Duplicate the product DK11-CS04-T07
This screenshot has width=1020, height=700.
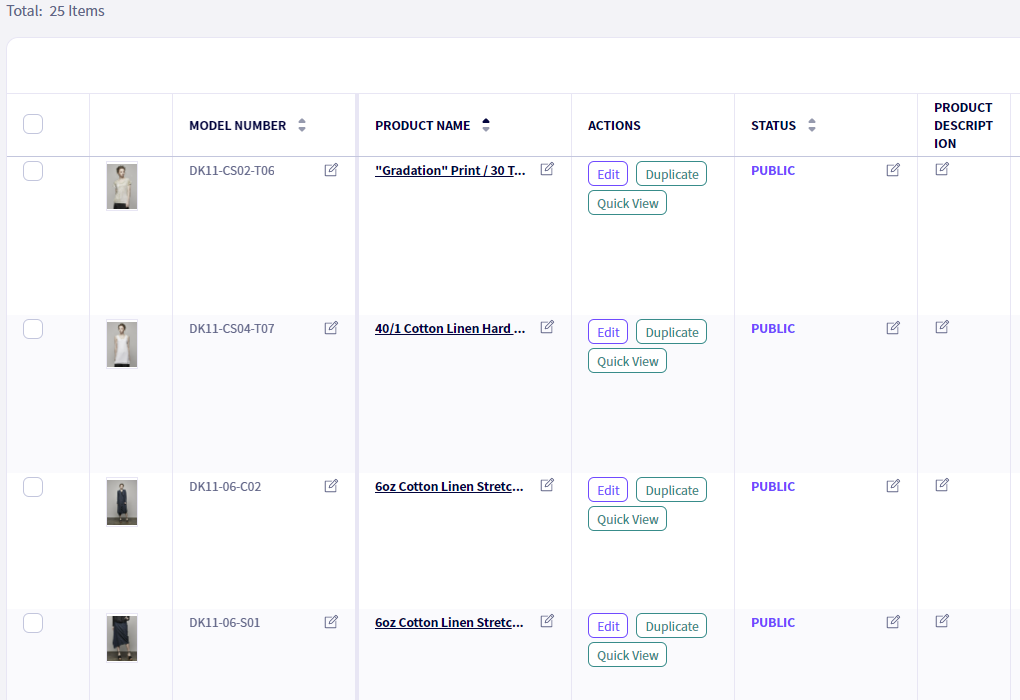671,332
